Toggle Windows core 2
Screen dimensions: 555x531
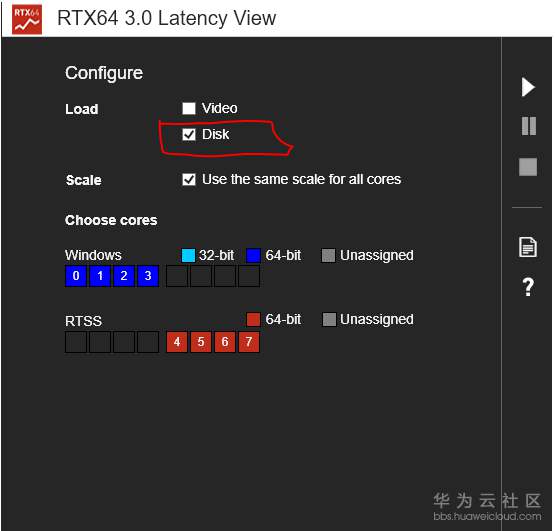point(124,276)
